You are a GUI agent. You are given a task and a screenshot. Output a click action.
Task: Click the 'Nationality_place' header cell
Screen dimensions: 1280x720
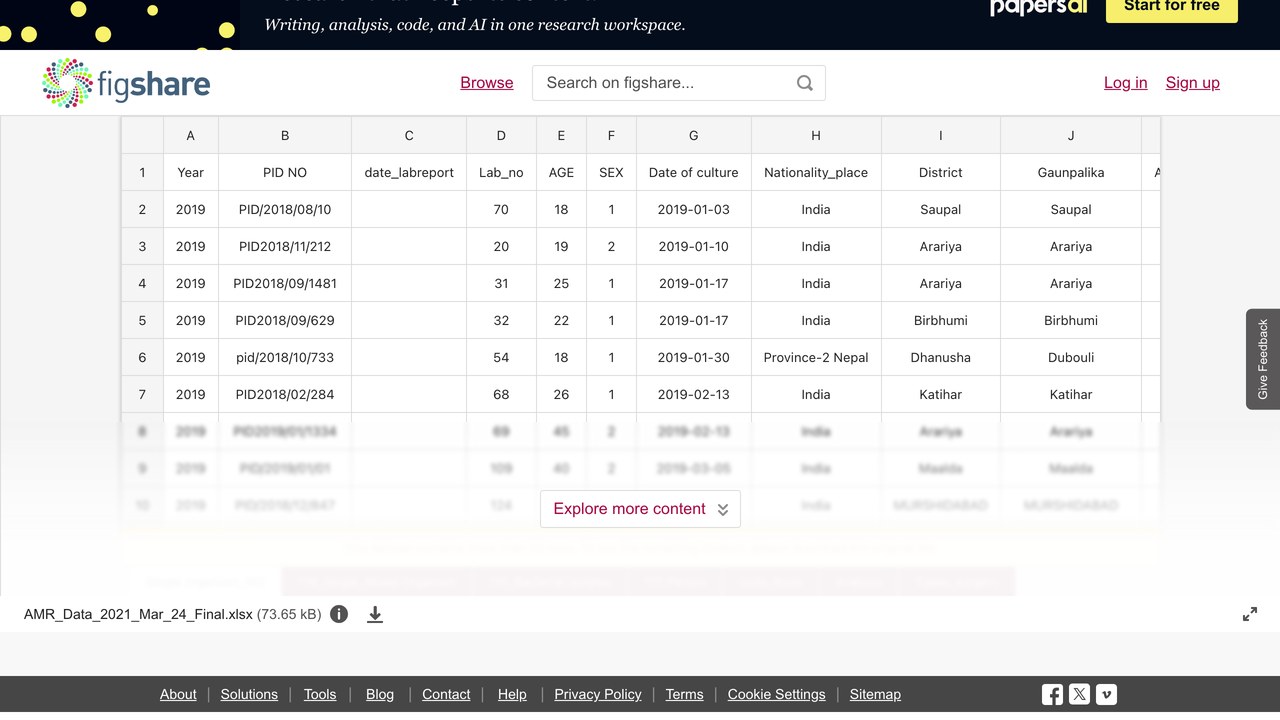click(816, 173)
